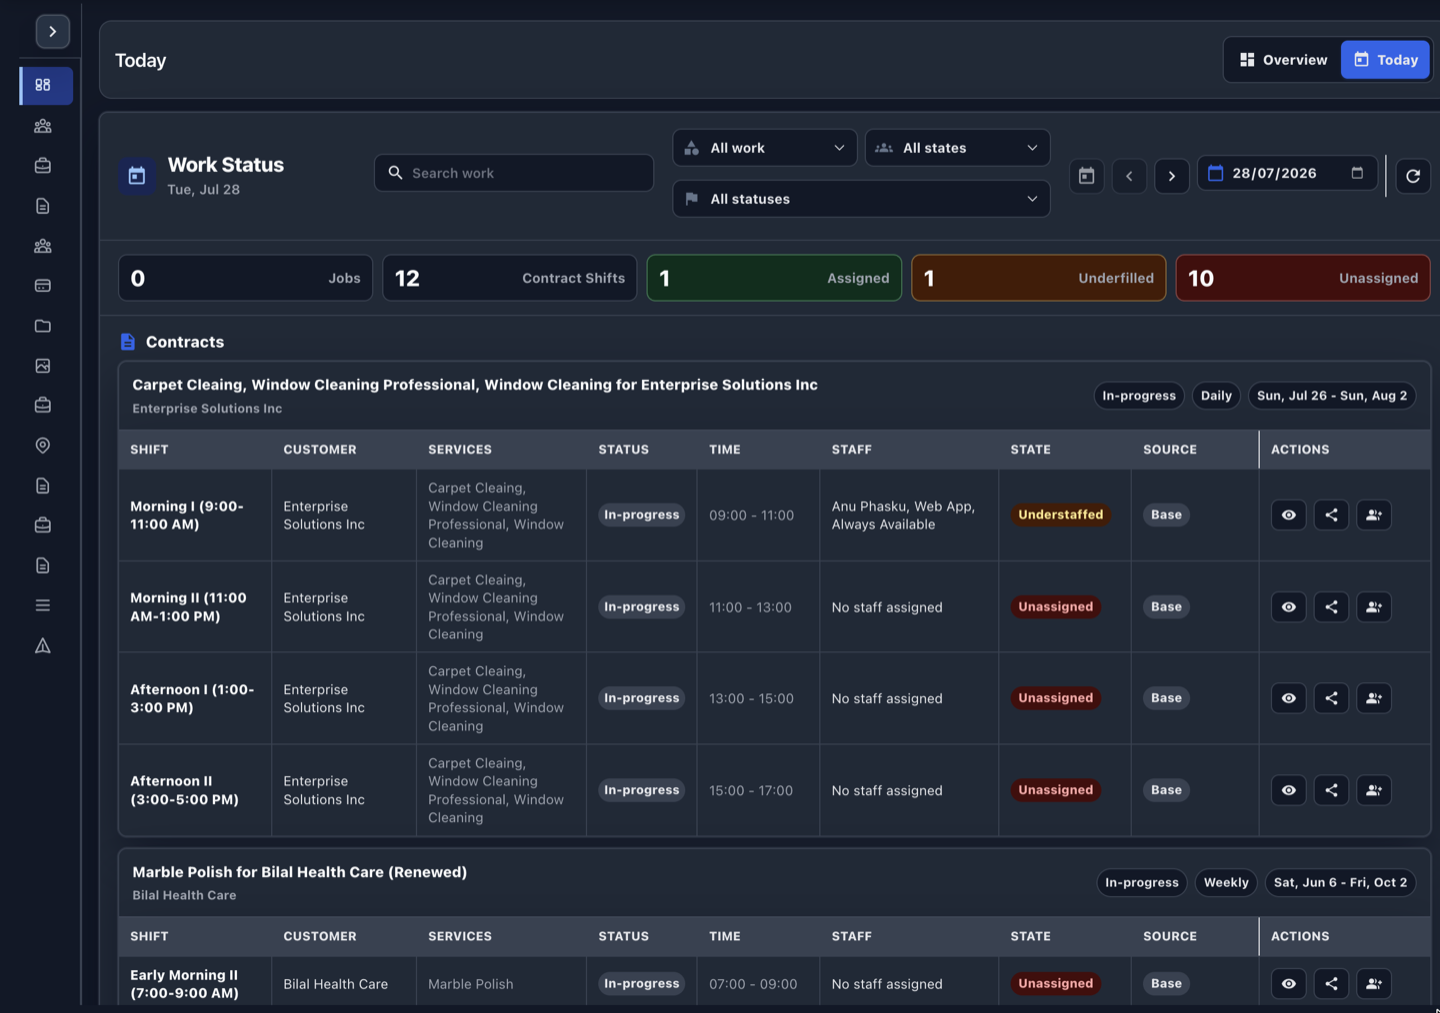Click the Understaffed state badge
Image resolution: width=1440 pixels, height=1013 pixels.
pyautogui.click(x=1060, y=515)
